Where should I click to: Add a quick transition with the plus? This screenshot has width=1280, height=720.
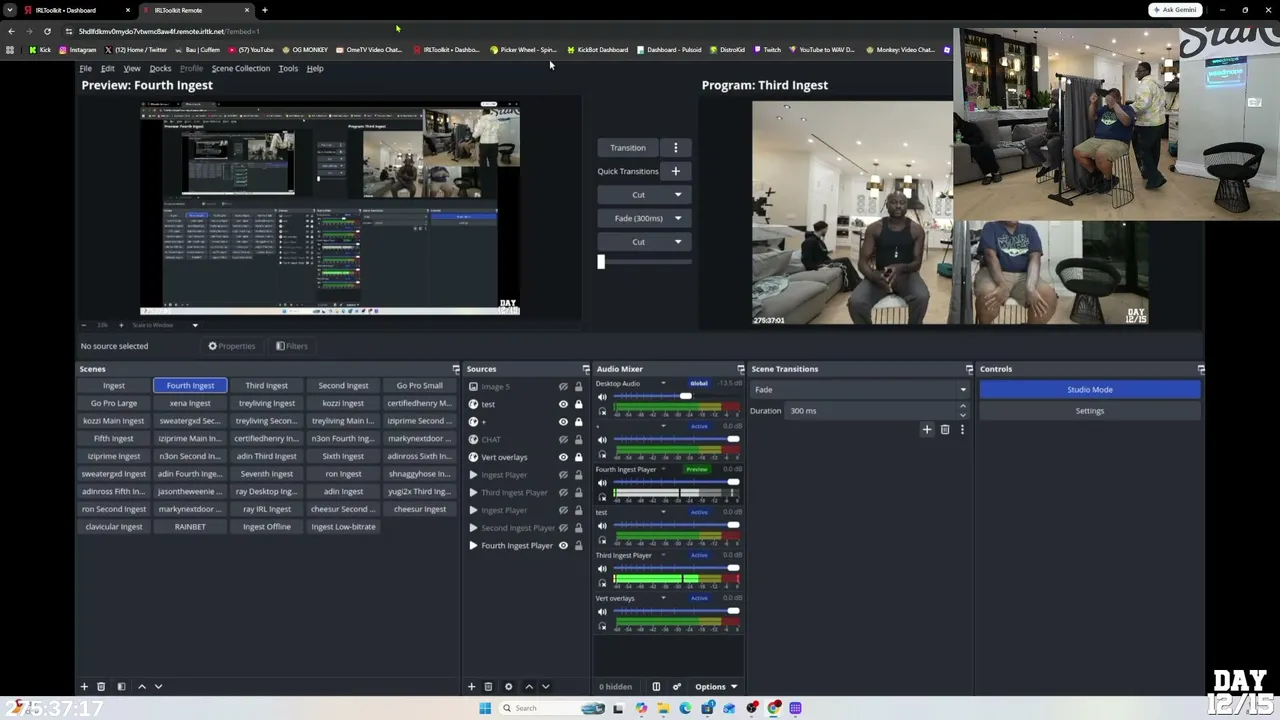[675, 171]
